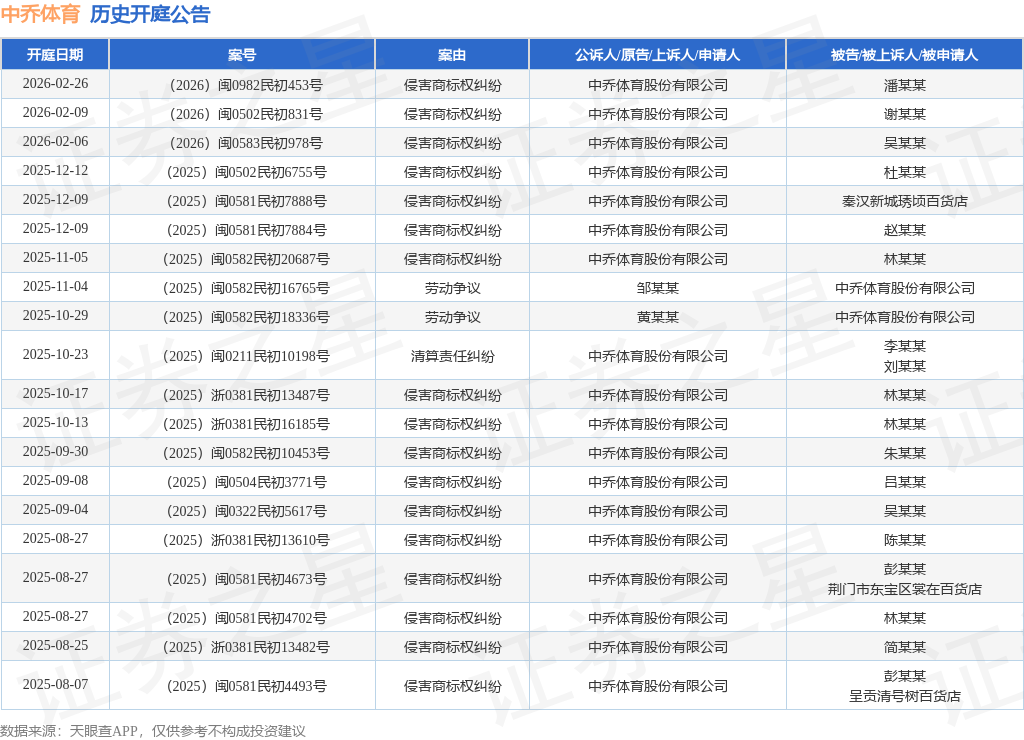The image size is (1024, 740).
Task: Click 劳动争议 in the 2025-10-29 row
Action: pyautogui.click(x=452, y=317)
